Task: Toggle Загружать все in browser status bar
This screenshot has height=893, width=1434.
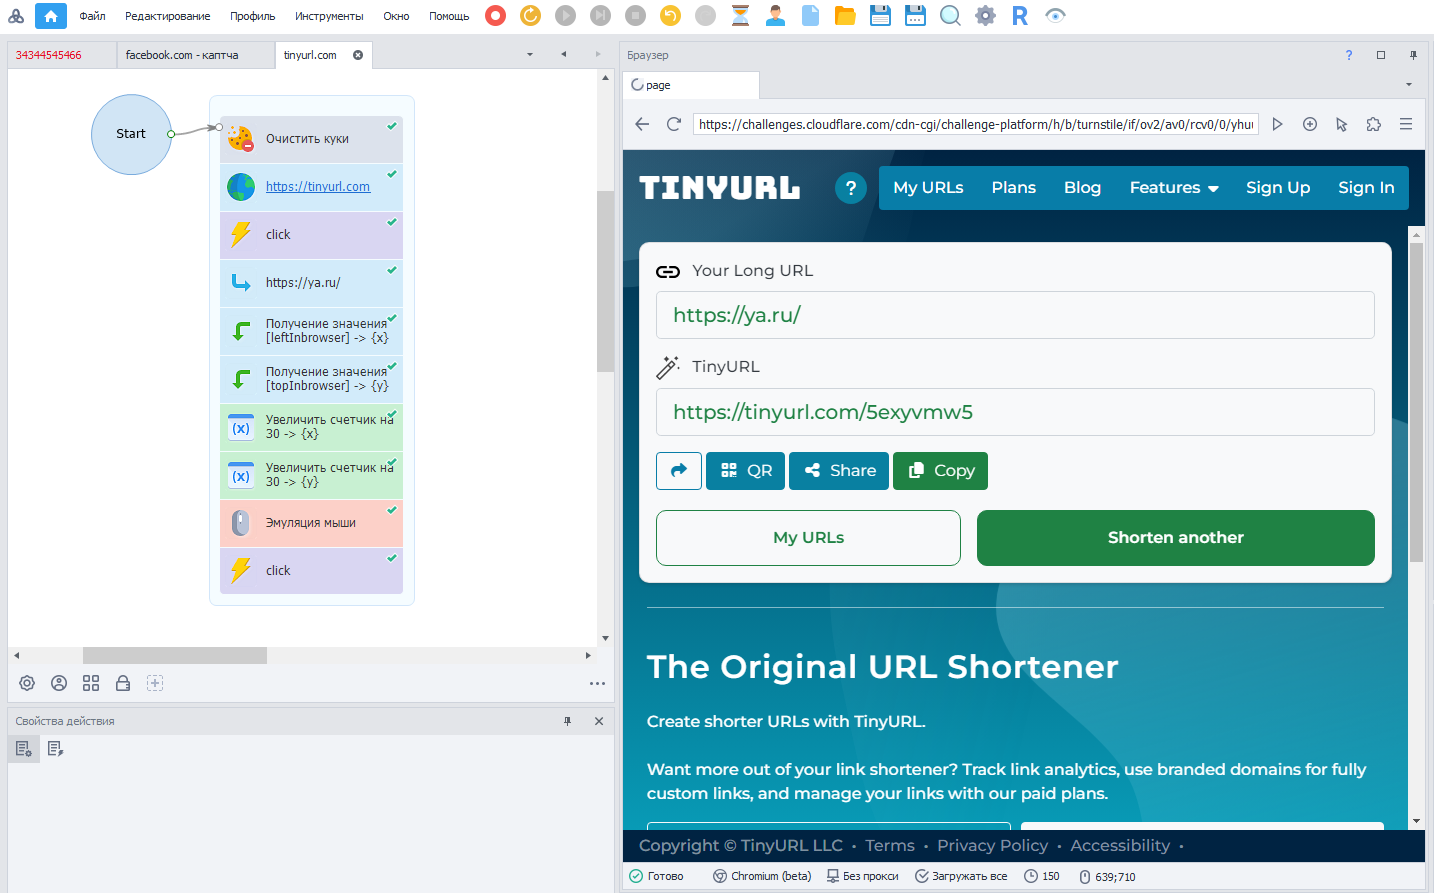Action: tap(961, 876)
